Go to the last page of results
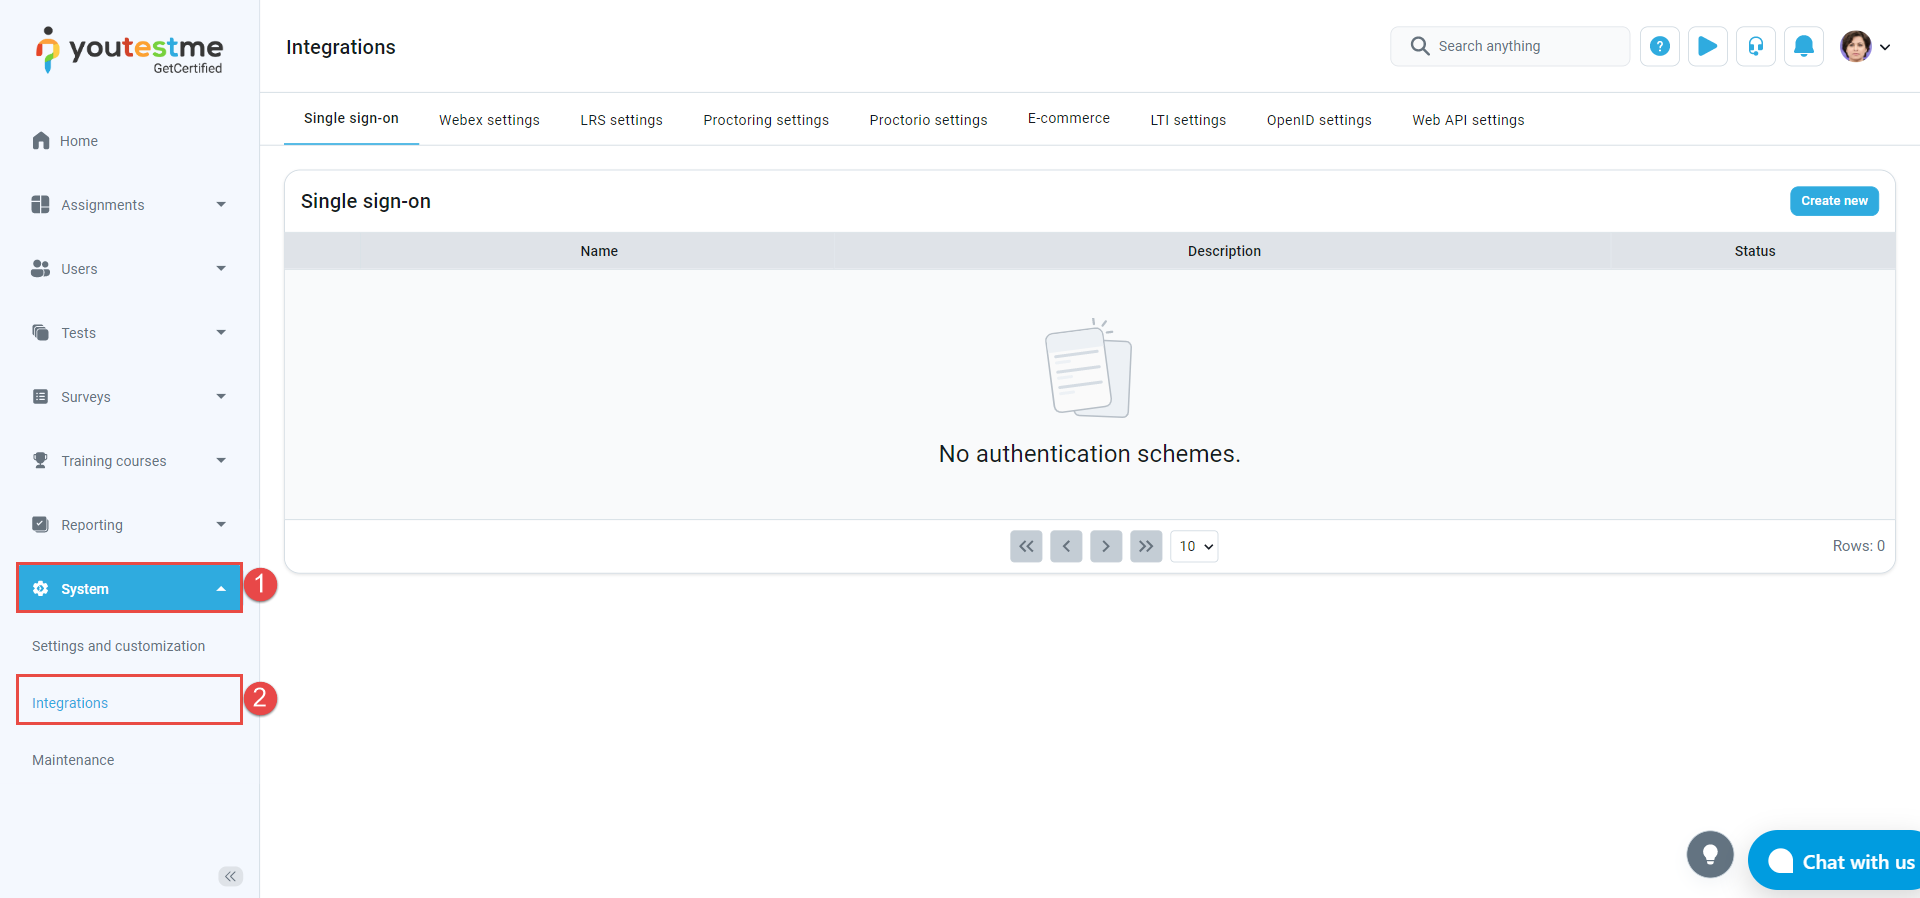 [x=1146, y=546]
